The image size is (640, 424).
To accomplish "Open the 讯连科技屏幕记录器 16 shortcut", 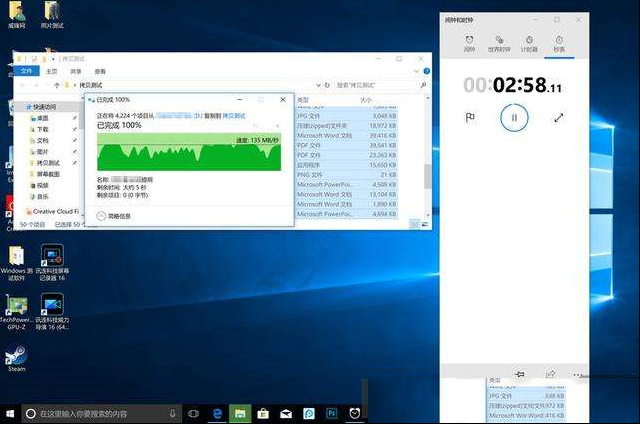I will [52, 262].
